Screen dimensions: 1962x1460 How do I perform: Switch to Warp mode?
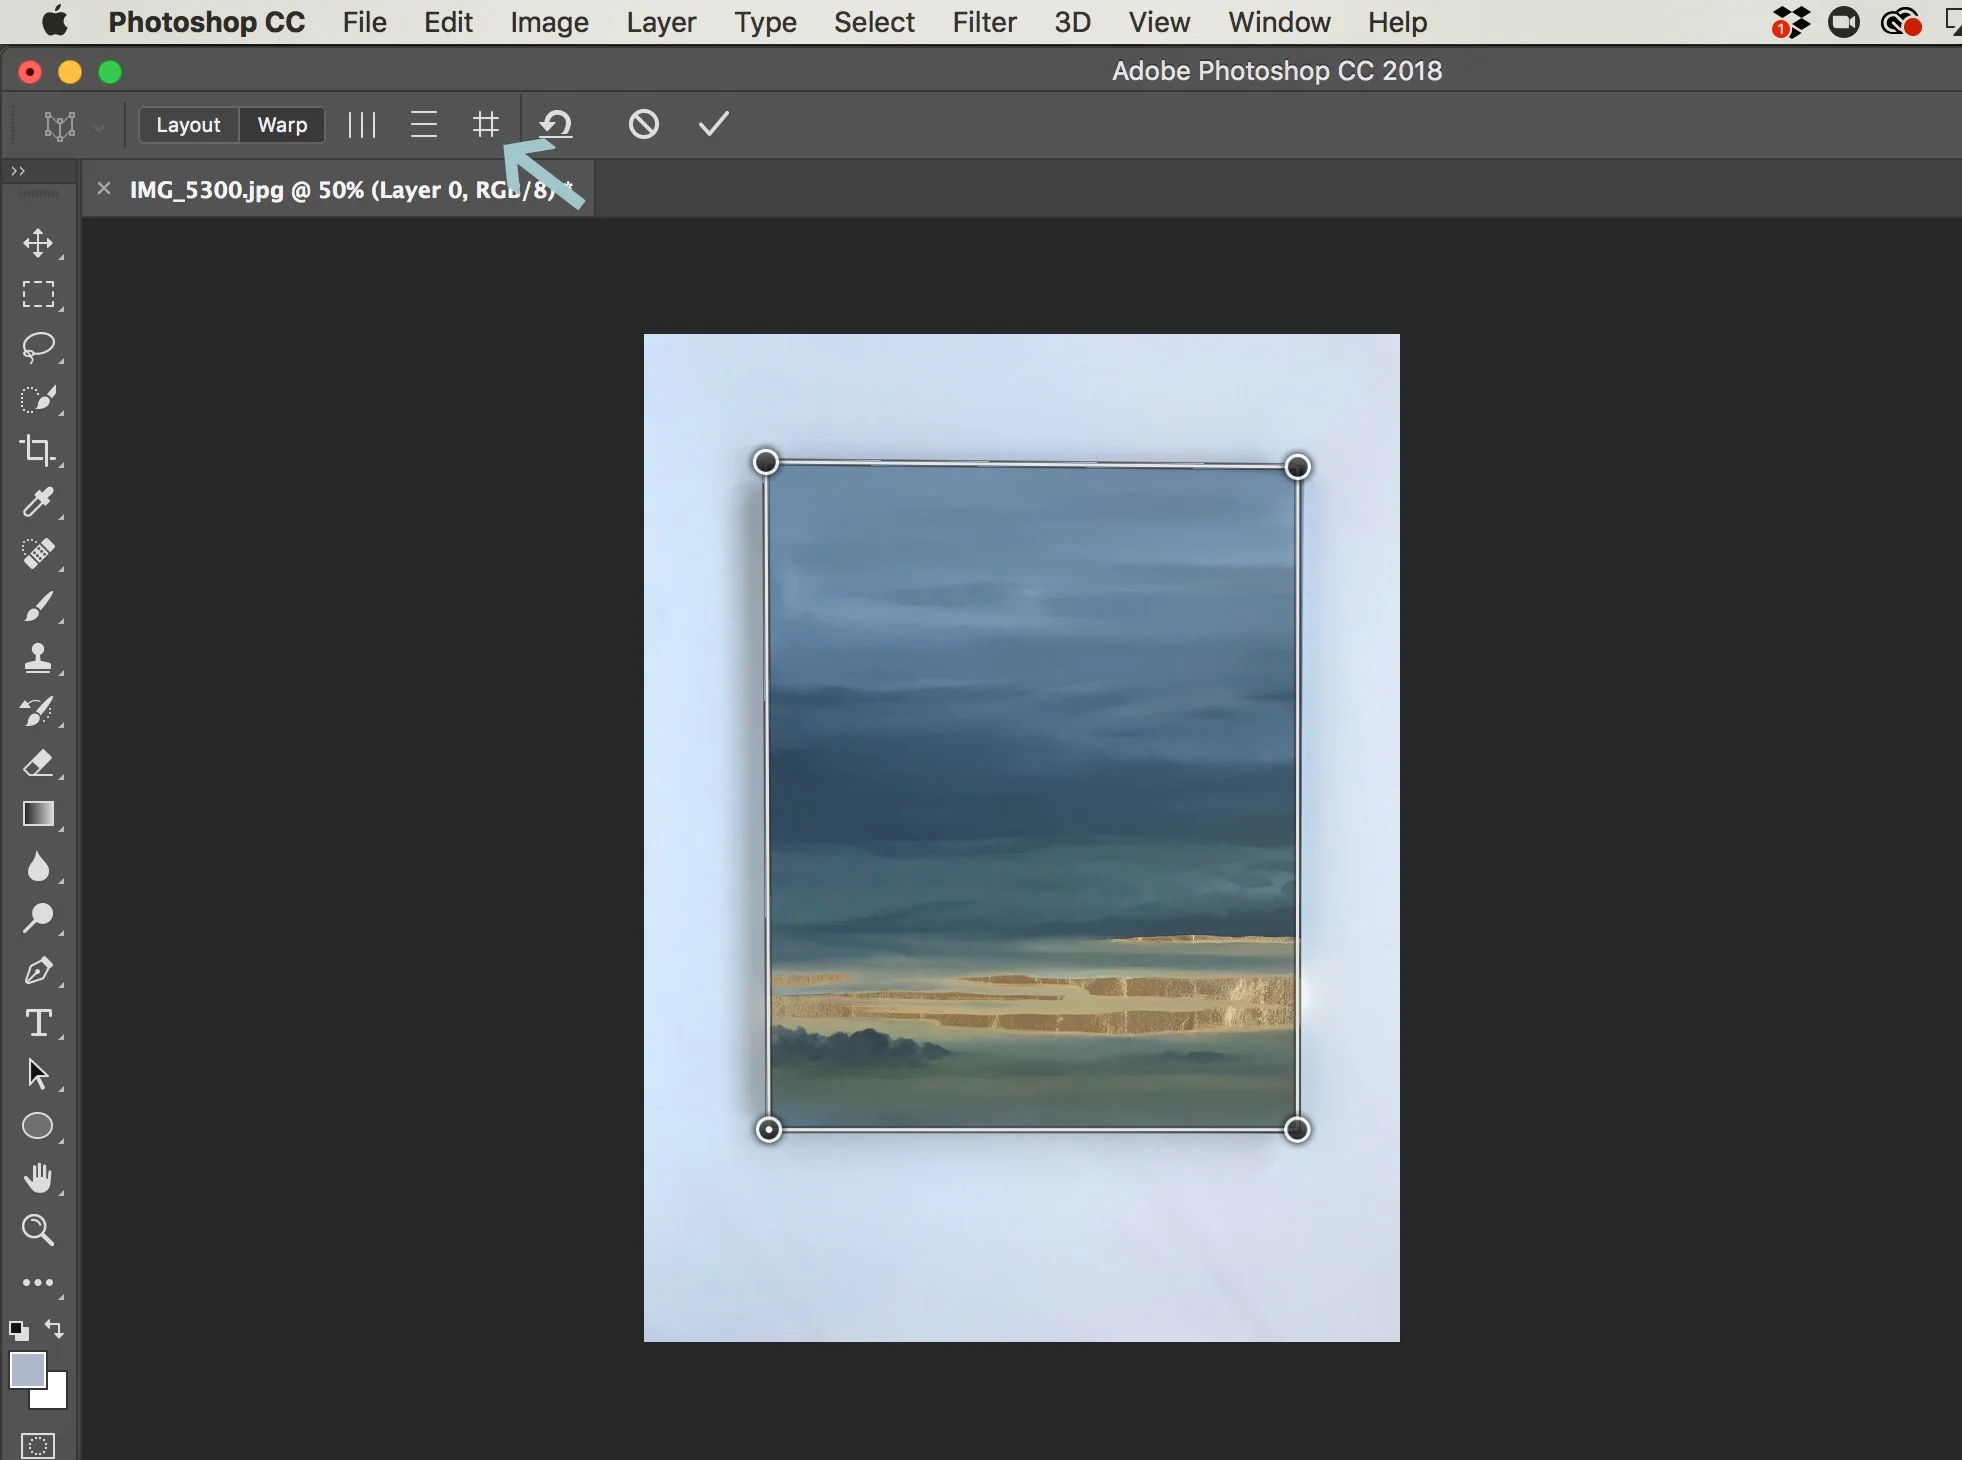pyautogui.click(x=282, y=125)
